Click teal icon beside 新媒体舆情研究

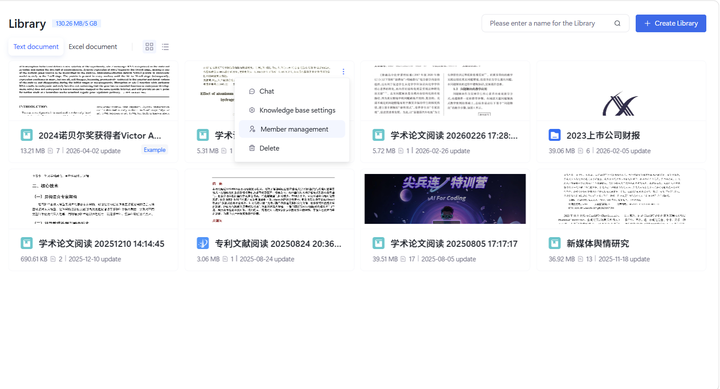555,243
